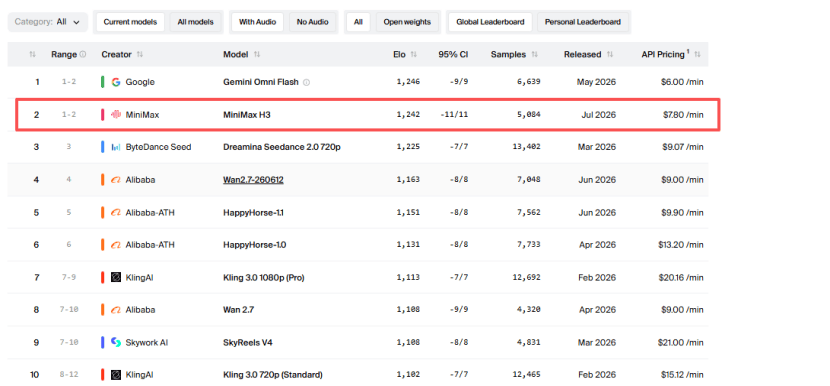This screenshot has height=386, width=830.
Task: Click the sample count 13,402
Action: (x=526, y=147)
